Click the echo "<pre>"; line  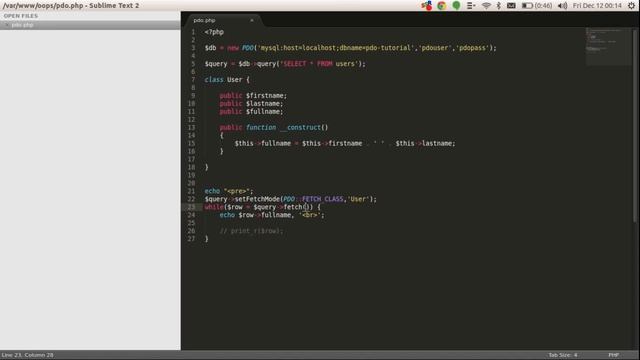click(x=229, y=191)
